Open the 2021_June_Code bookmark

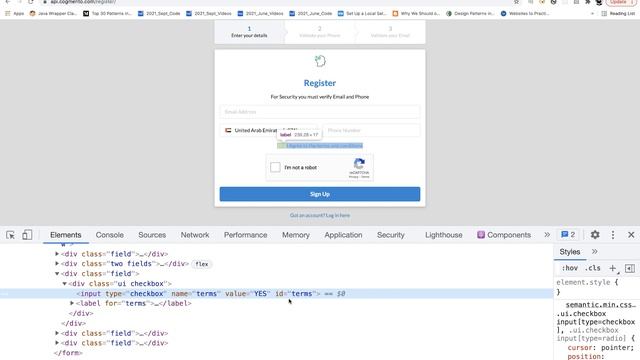pos(311,13)
